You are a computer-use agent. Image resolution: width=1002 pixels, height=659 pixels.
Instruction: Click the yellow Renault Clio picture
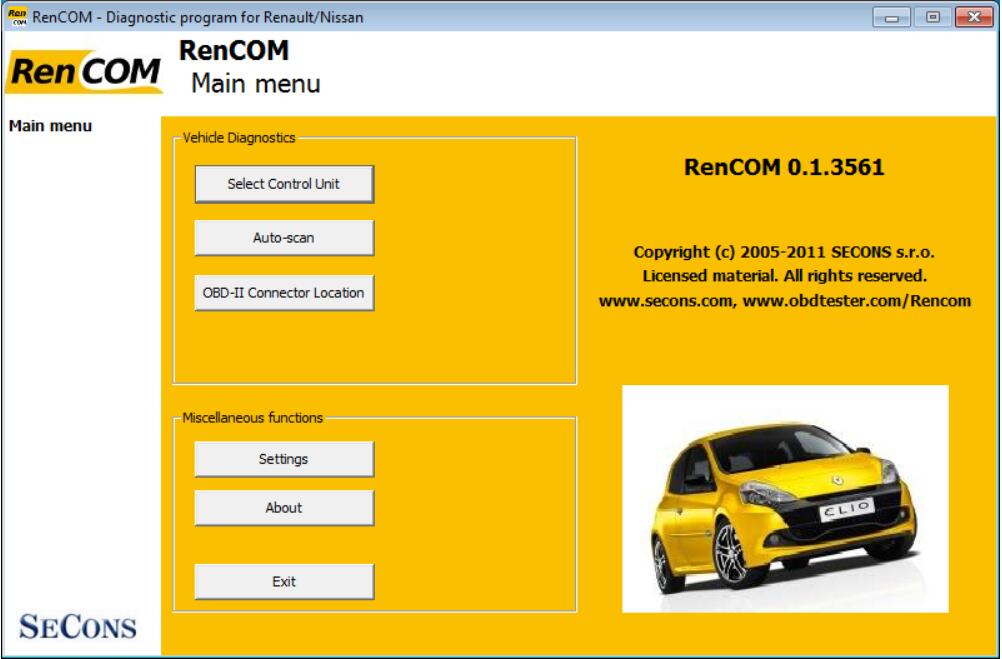(785, 499)
